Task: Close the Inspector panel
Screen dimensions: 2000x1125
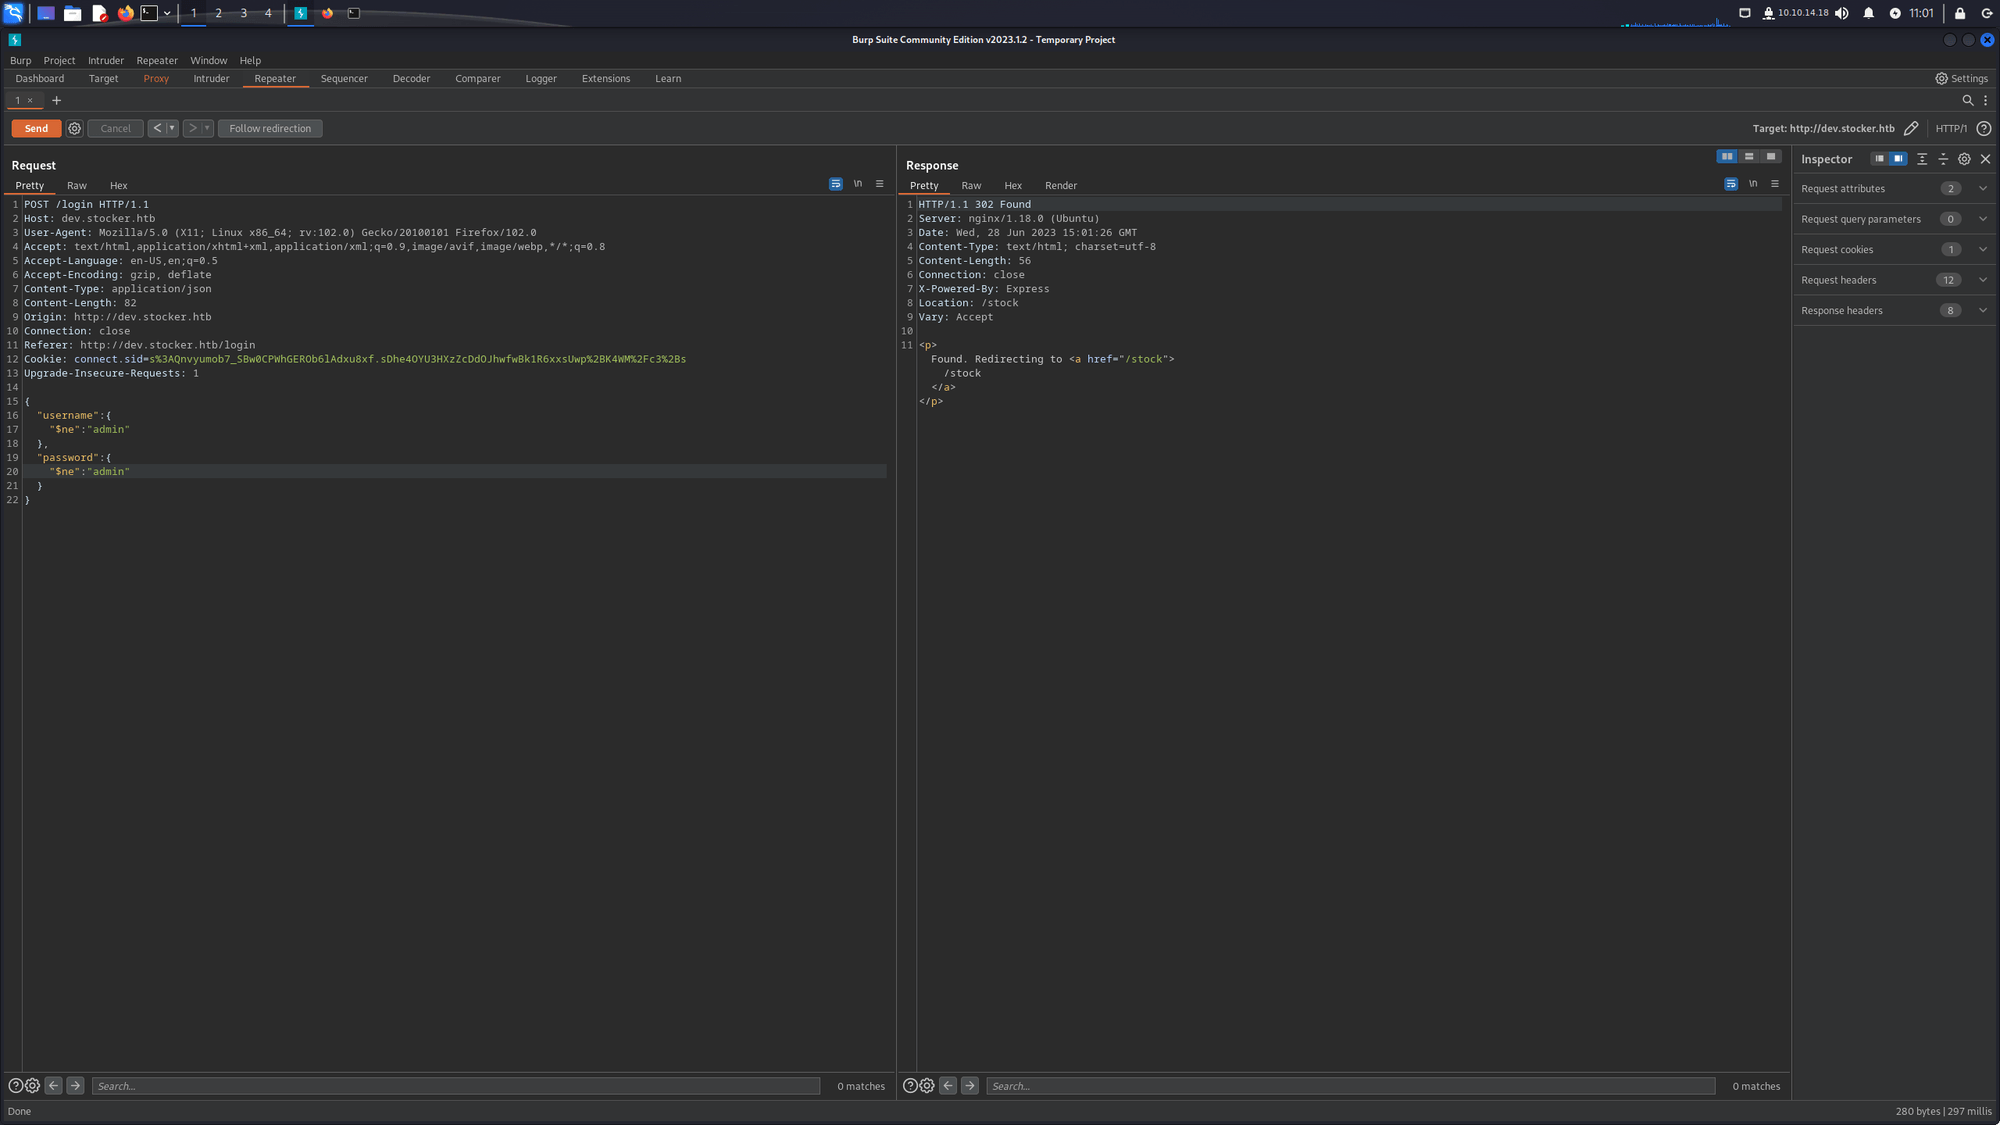Action: click(1986, 159)
